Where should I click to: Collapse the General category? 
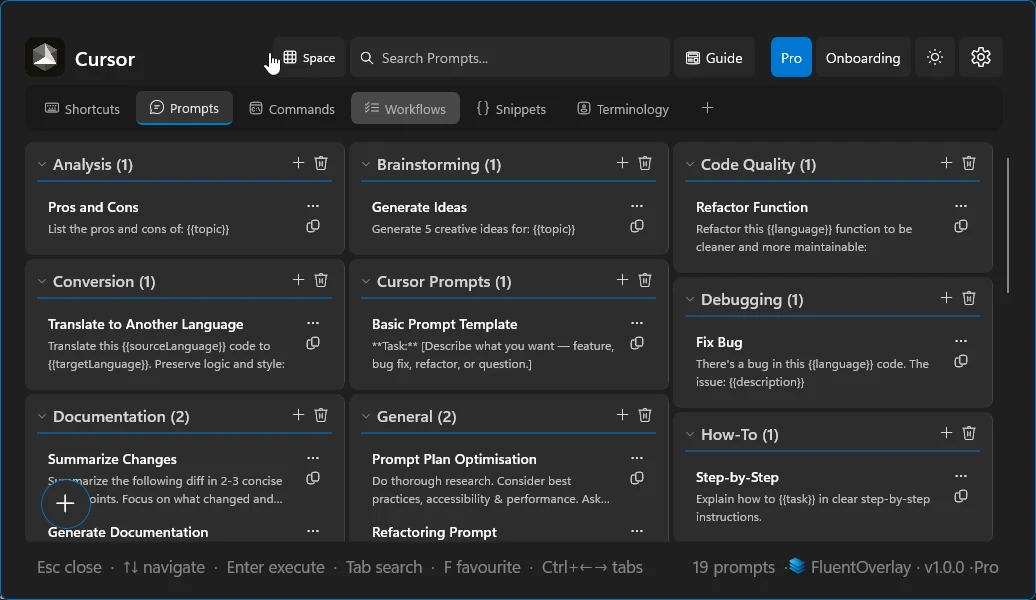coord(365,417)
